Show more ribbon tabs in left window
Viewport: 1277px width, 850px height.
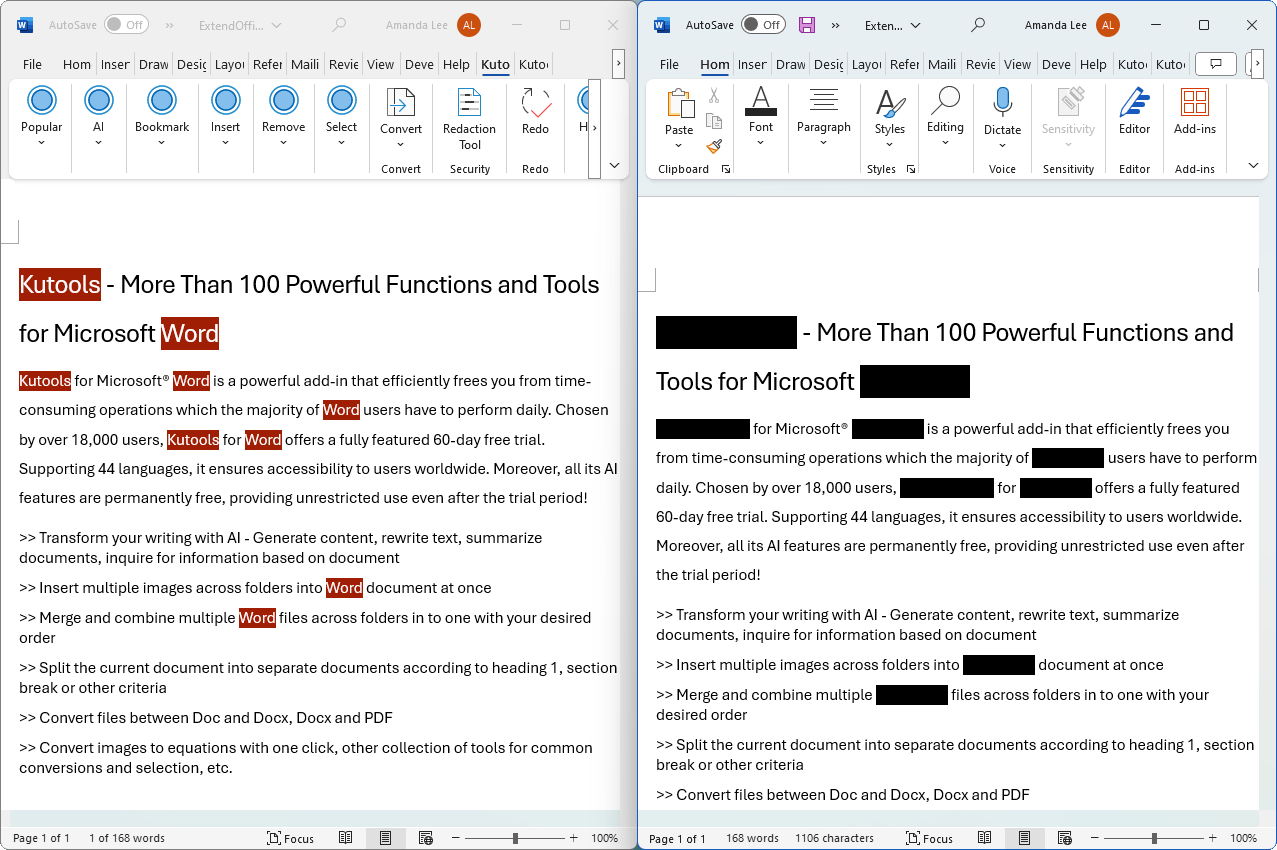(619, 64)
